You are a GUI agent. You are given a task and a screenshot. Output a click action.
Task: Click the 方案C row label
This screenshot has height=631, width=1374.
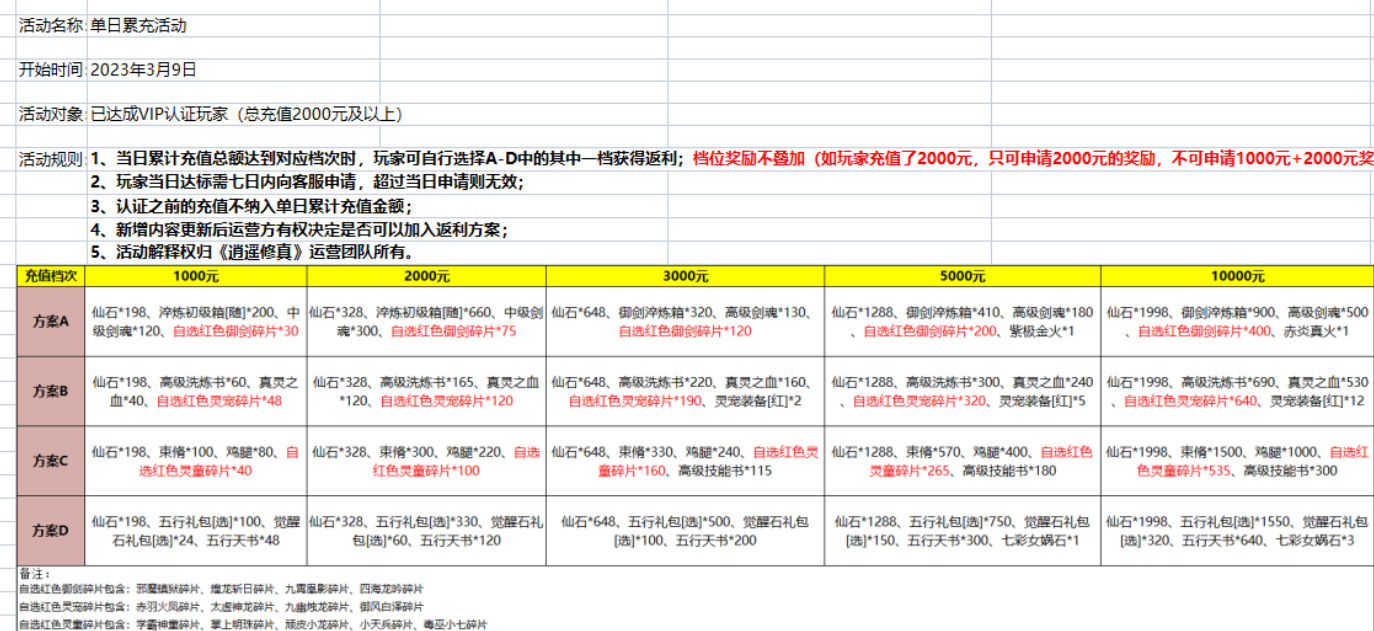click(x=51, y=461)
